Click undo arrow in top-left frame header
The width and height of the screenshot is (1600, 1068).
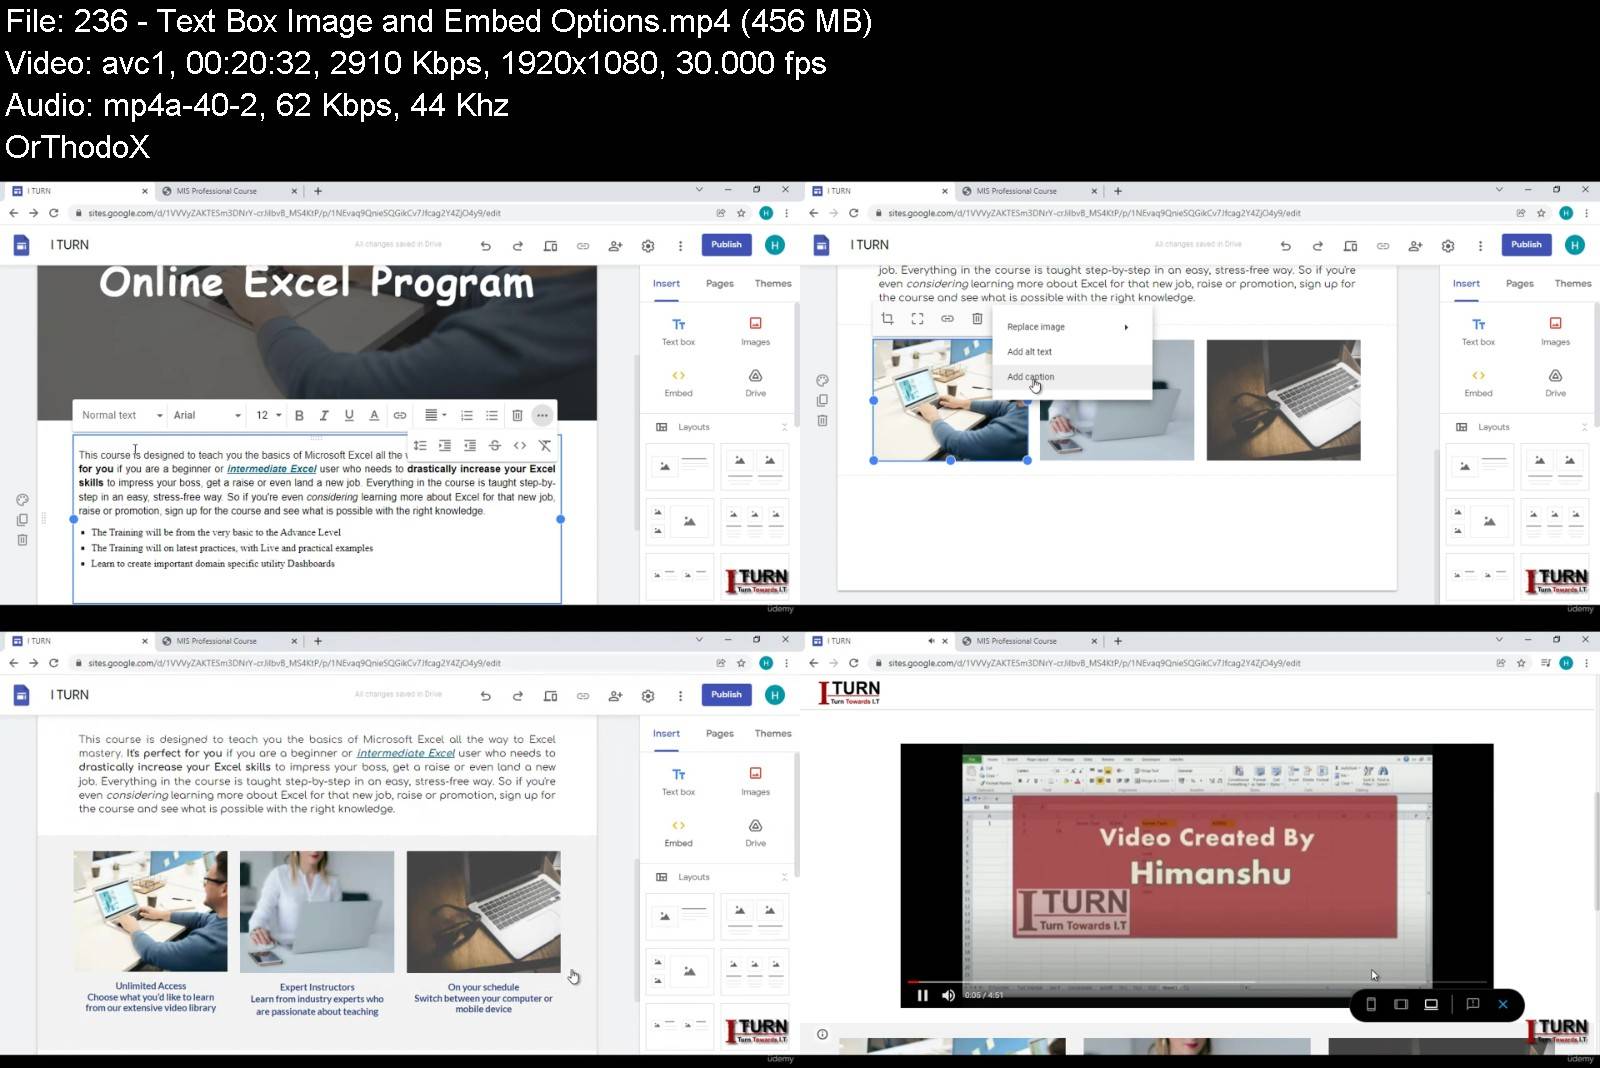click(x=486, y=245)
